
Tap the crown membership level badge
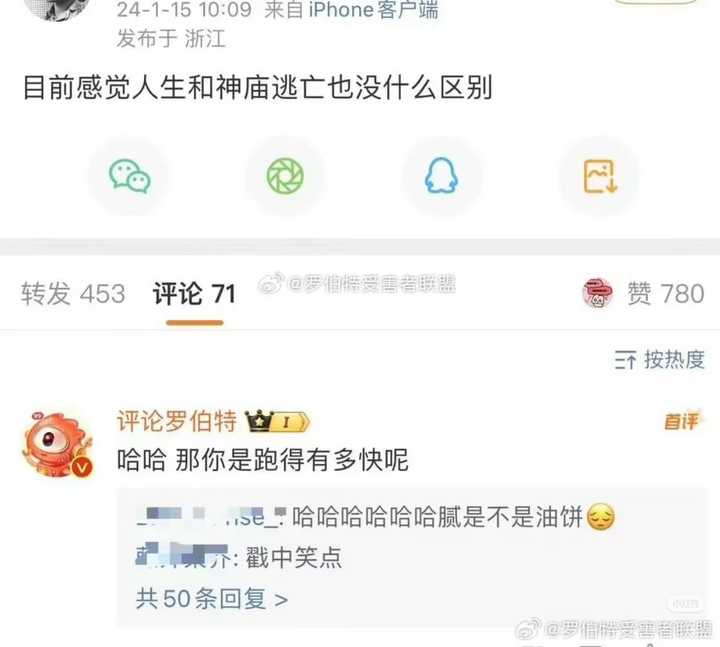(x=277, y=421)
